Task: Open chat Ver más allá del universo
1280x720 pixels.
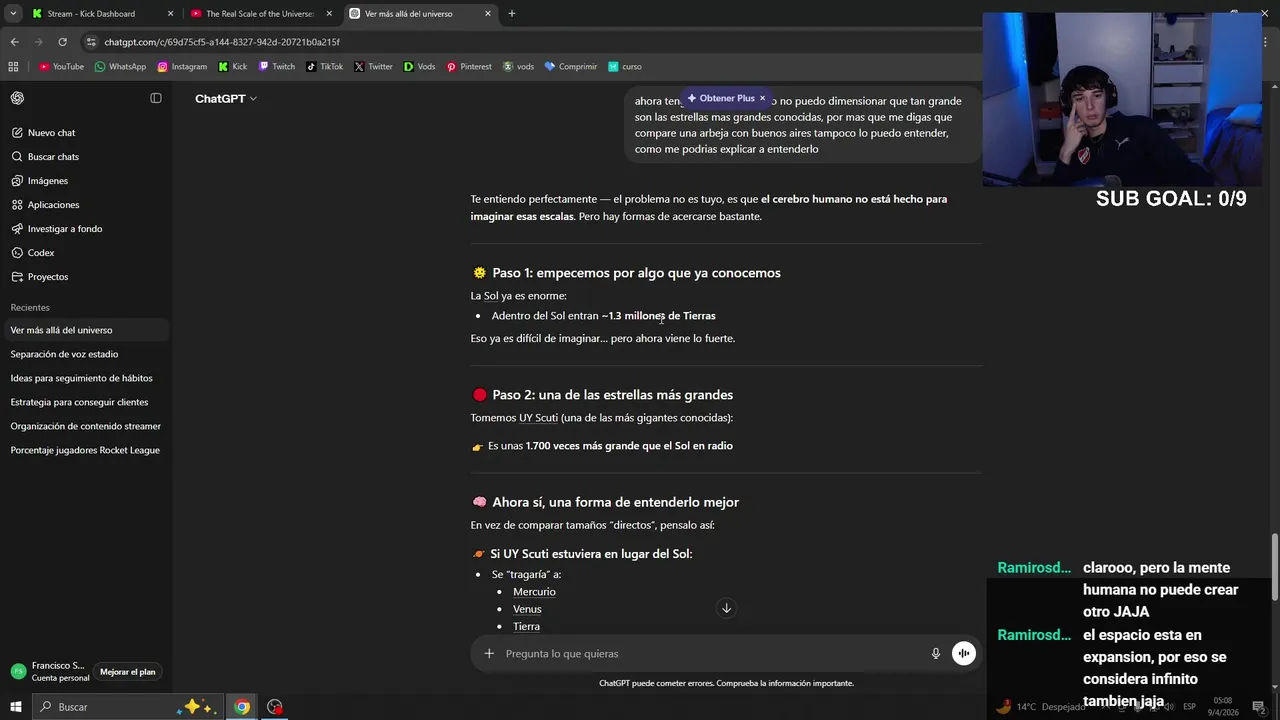Action: point(86,330)
